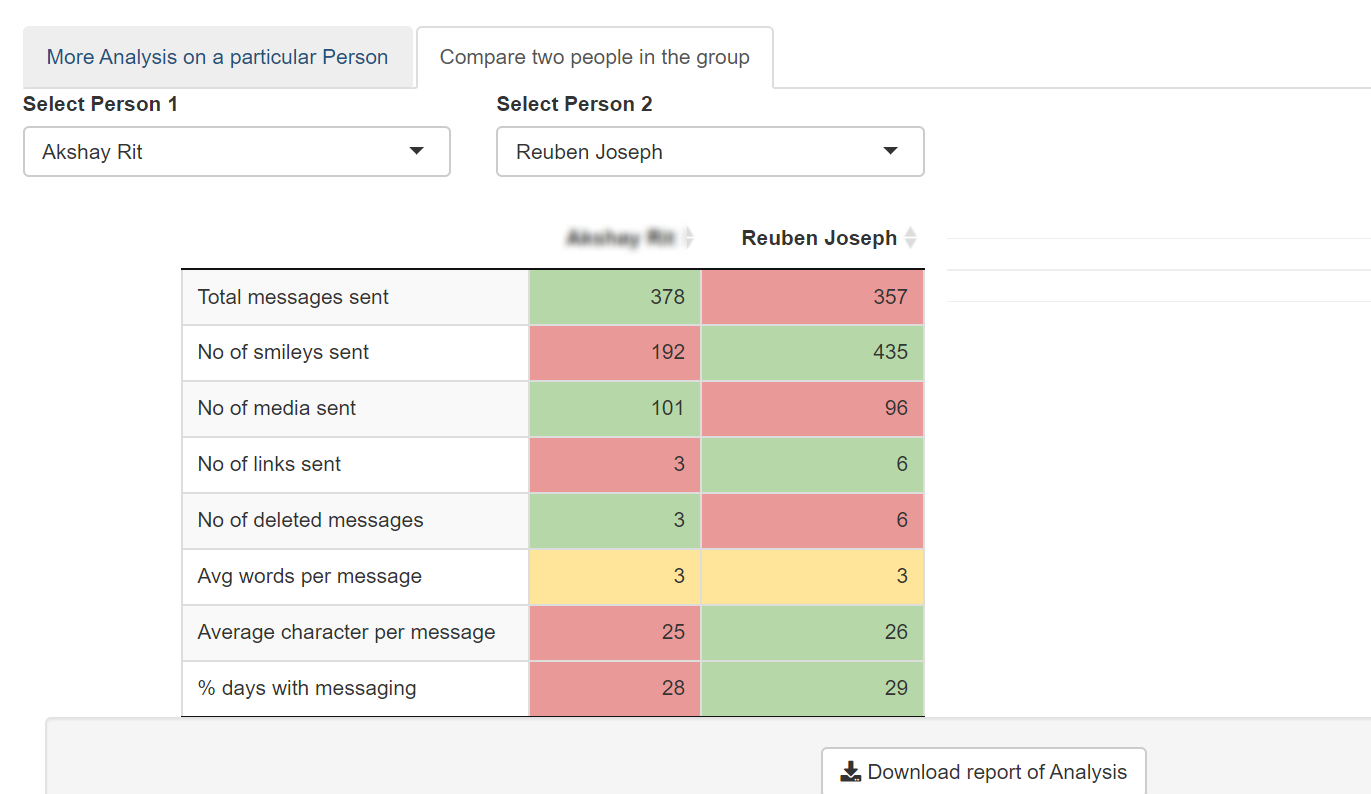Screen dimensions: 1371x794
Task: Open the Select Person 1 dropdown
Action: pos(236,152)
